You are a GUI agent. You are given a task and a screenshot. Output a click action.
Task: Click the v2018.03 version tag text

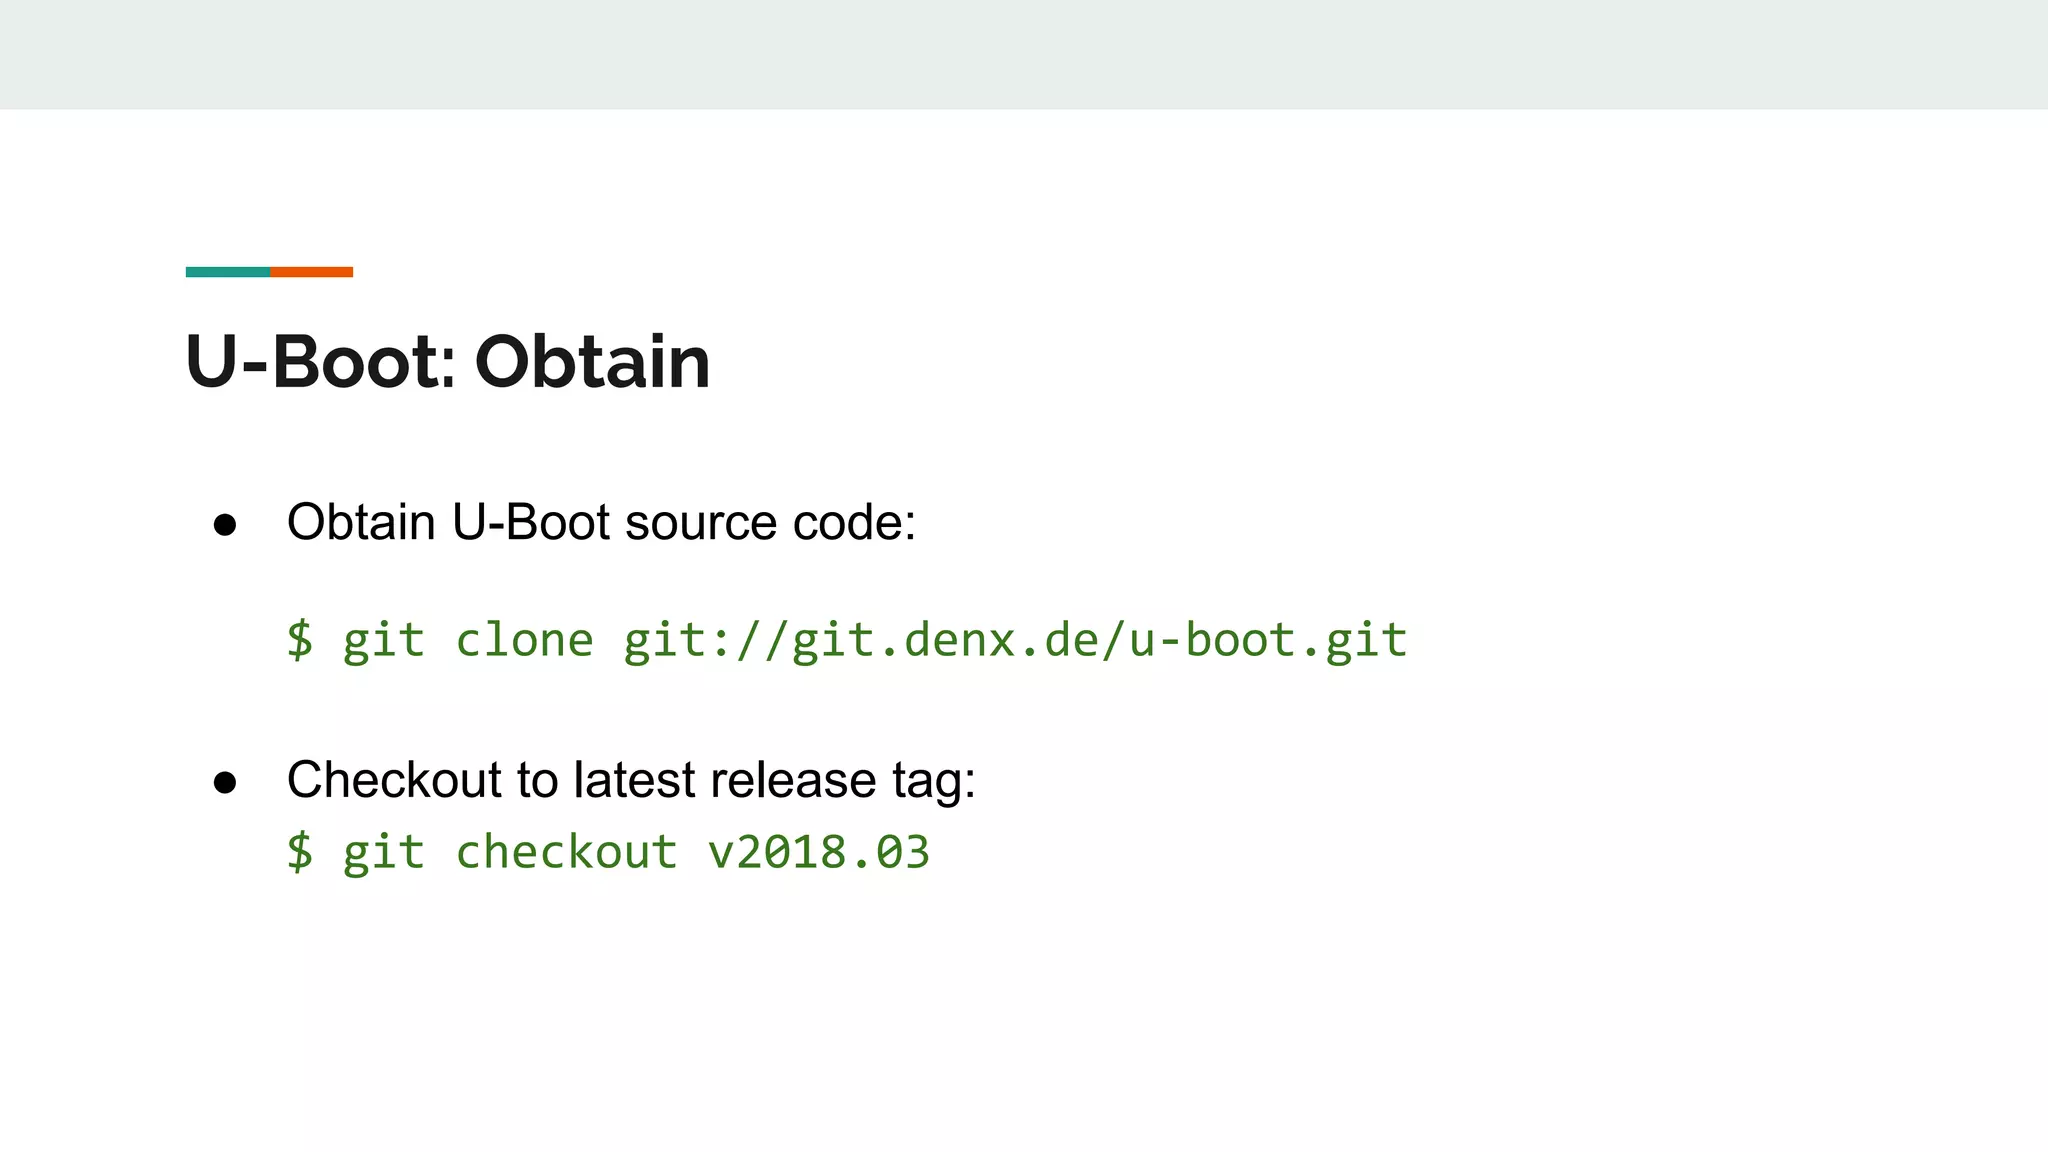point(818,852)
